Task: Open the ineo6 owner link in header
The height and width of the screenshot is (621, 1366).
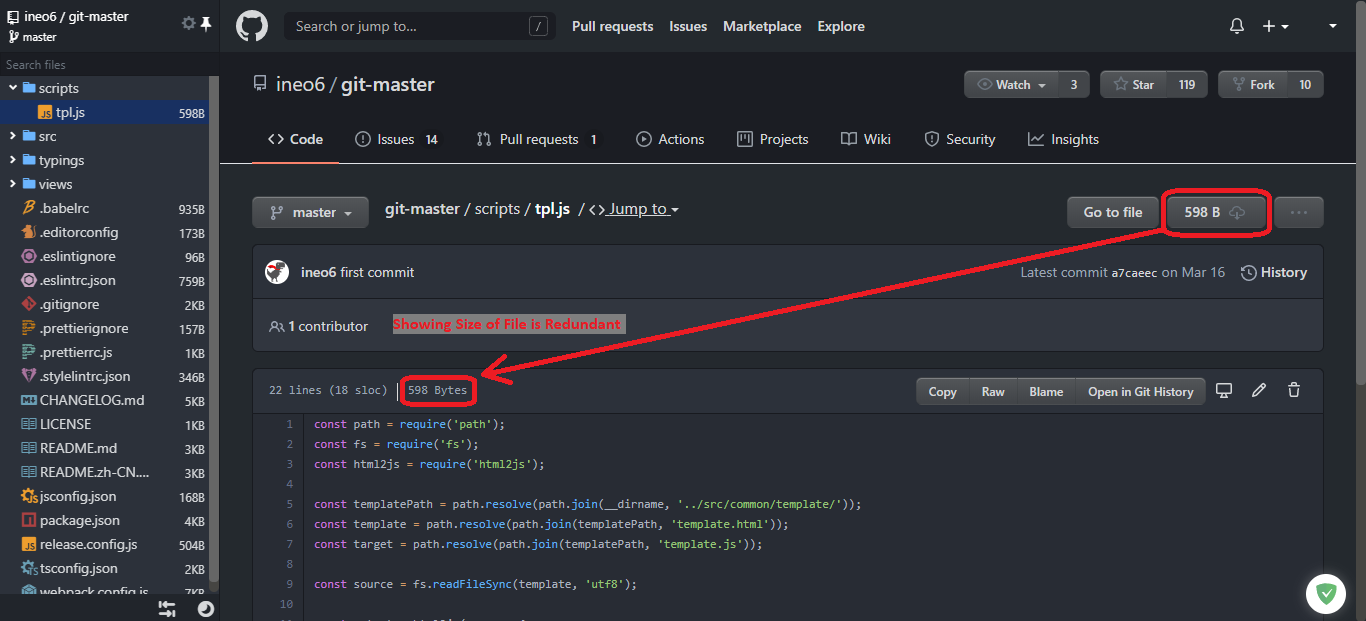Action: (x=301, y=85)
